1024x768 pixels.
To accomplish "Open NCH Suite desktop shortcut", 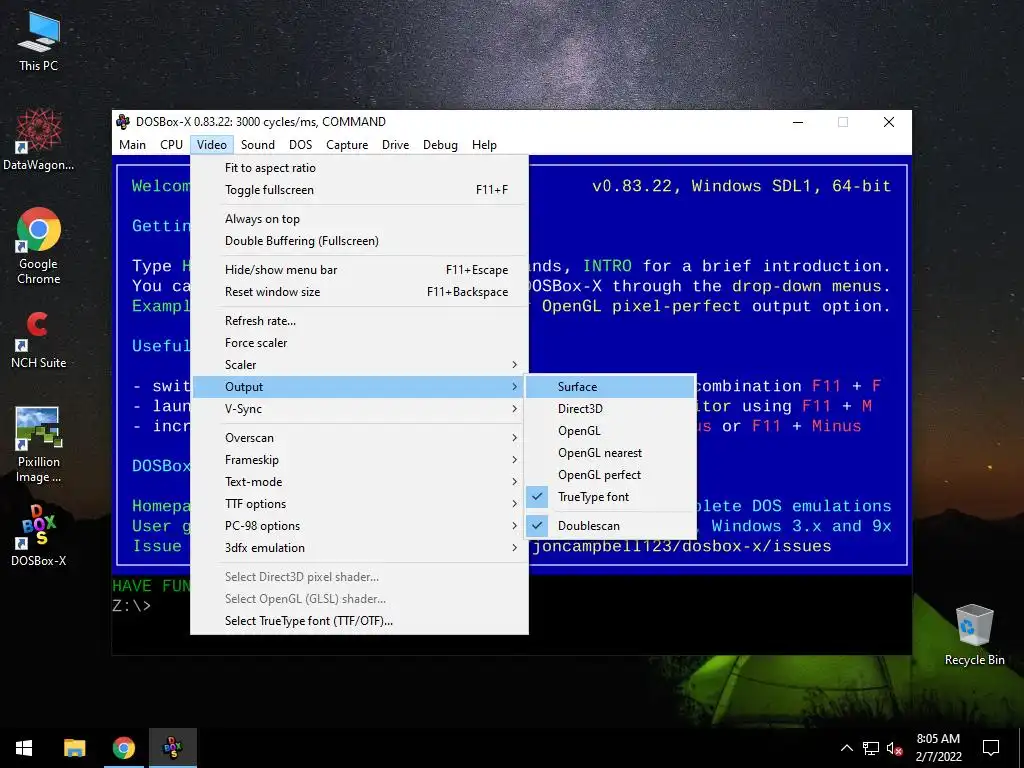I will click(x=39, y=340).
